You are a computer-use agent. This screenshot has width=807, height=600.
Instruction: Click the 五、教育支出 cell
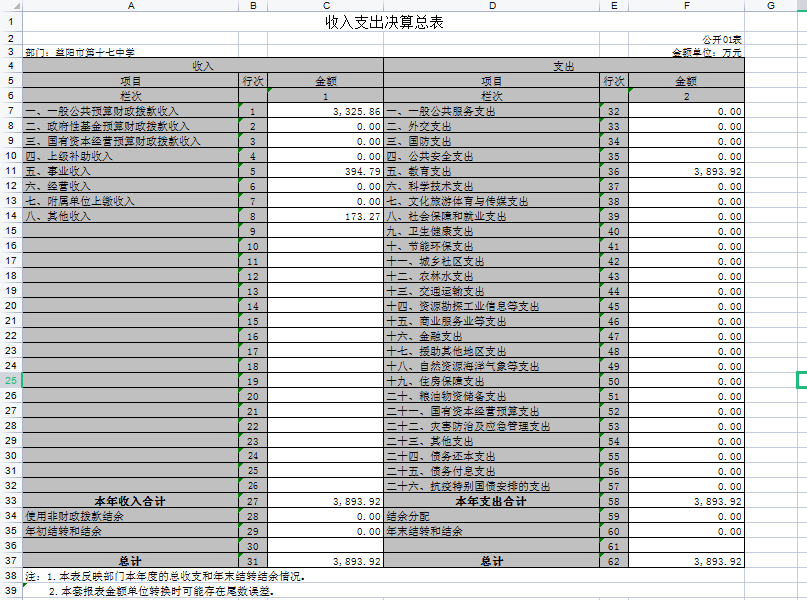click(x=491, y=171)
